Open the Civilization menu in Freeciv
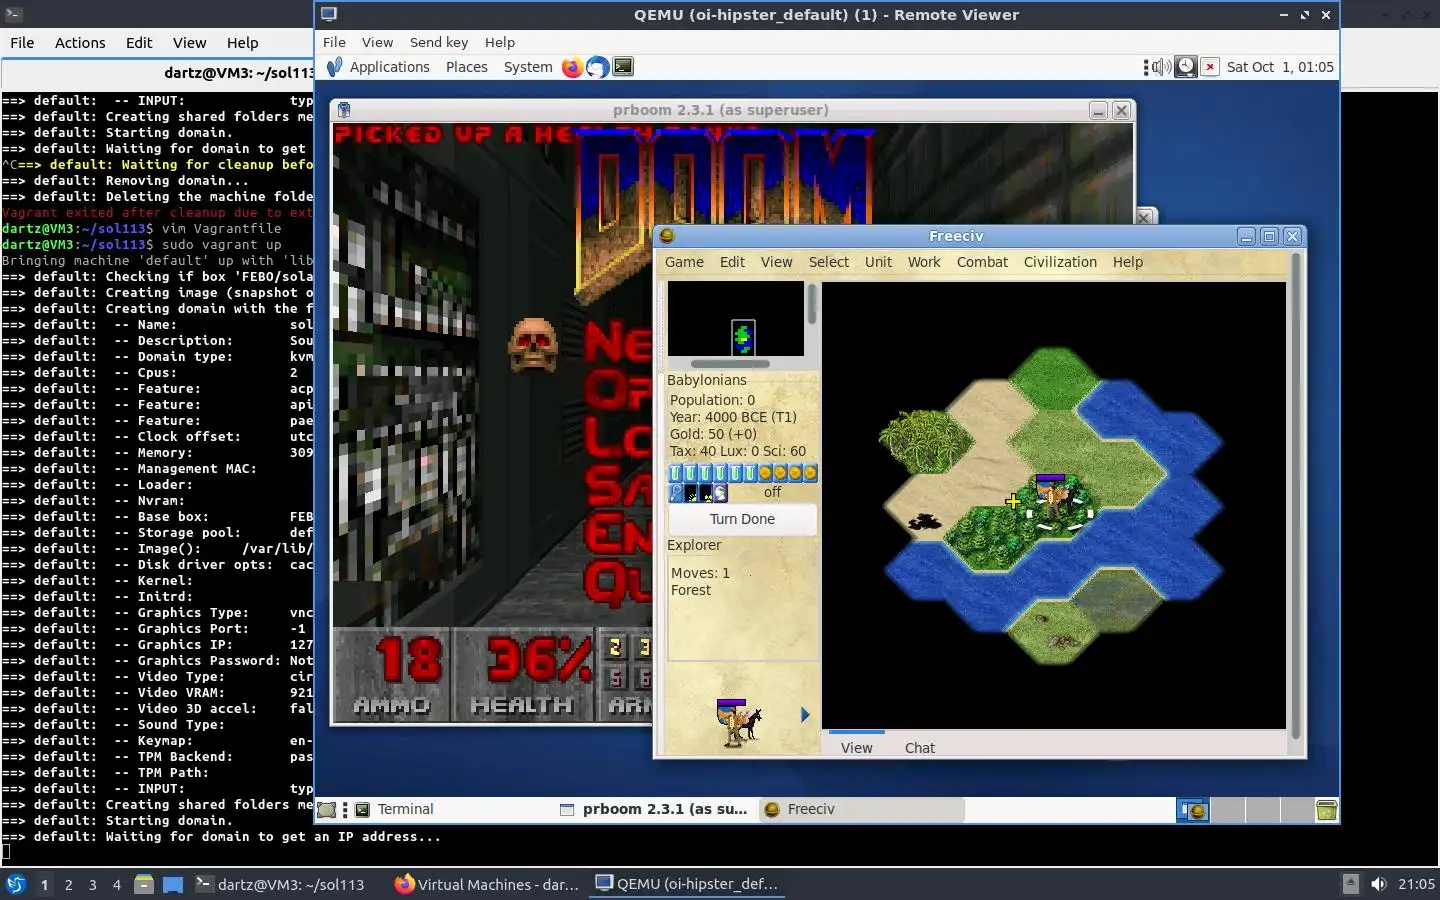The height and width of the screenshot is (900, 1440). point(1060,262)
